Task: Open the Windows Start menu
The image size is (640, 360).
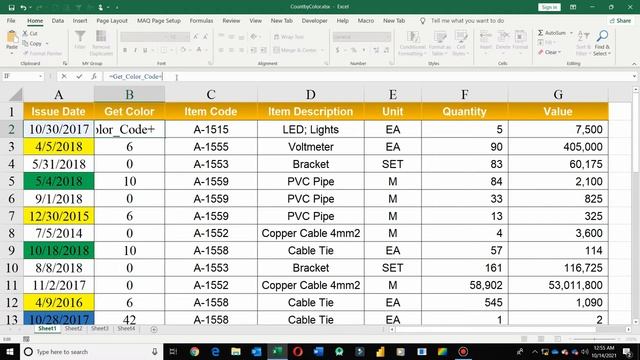Action: tap(10, 351)
